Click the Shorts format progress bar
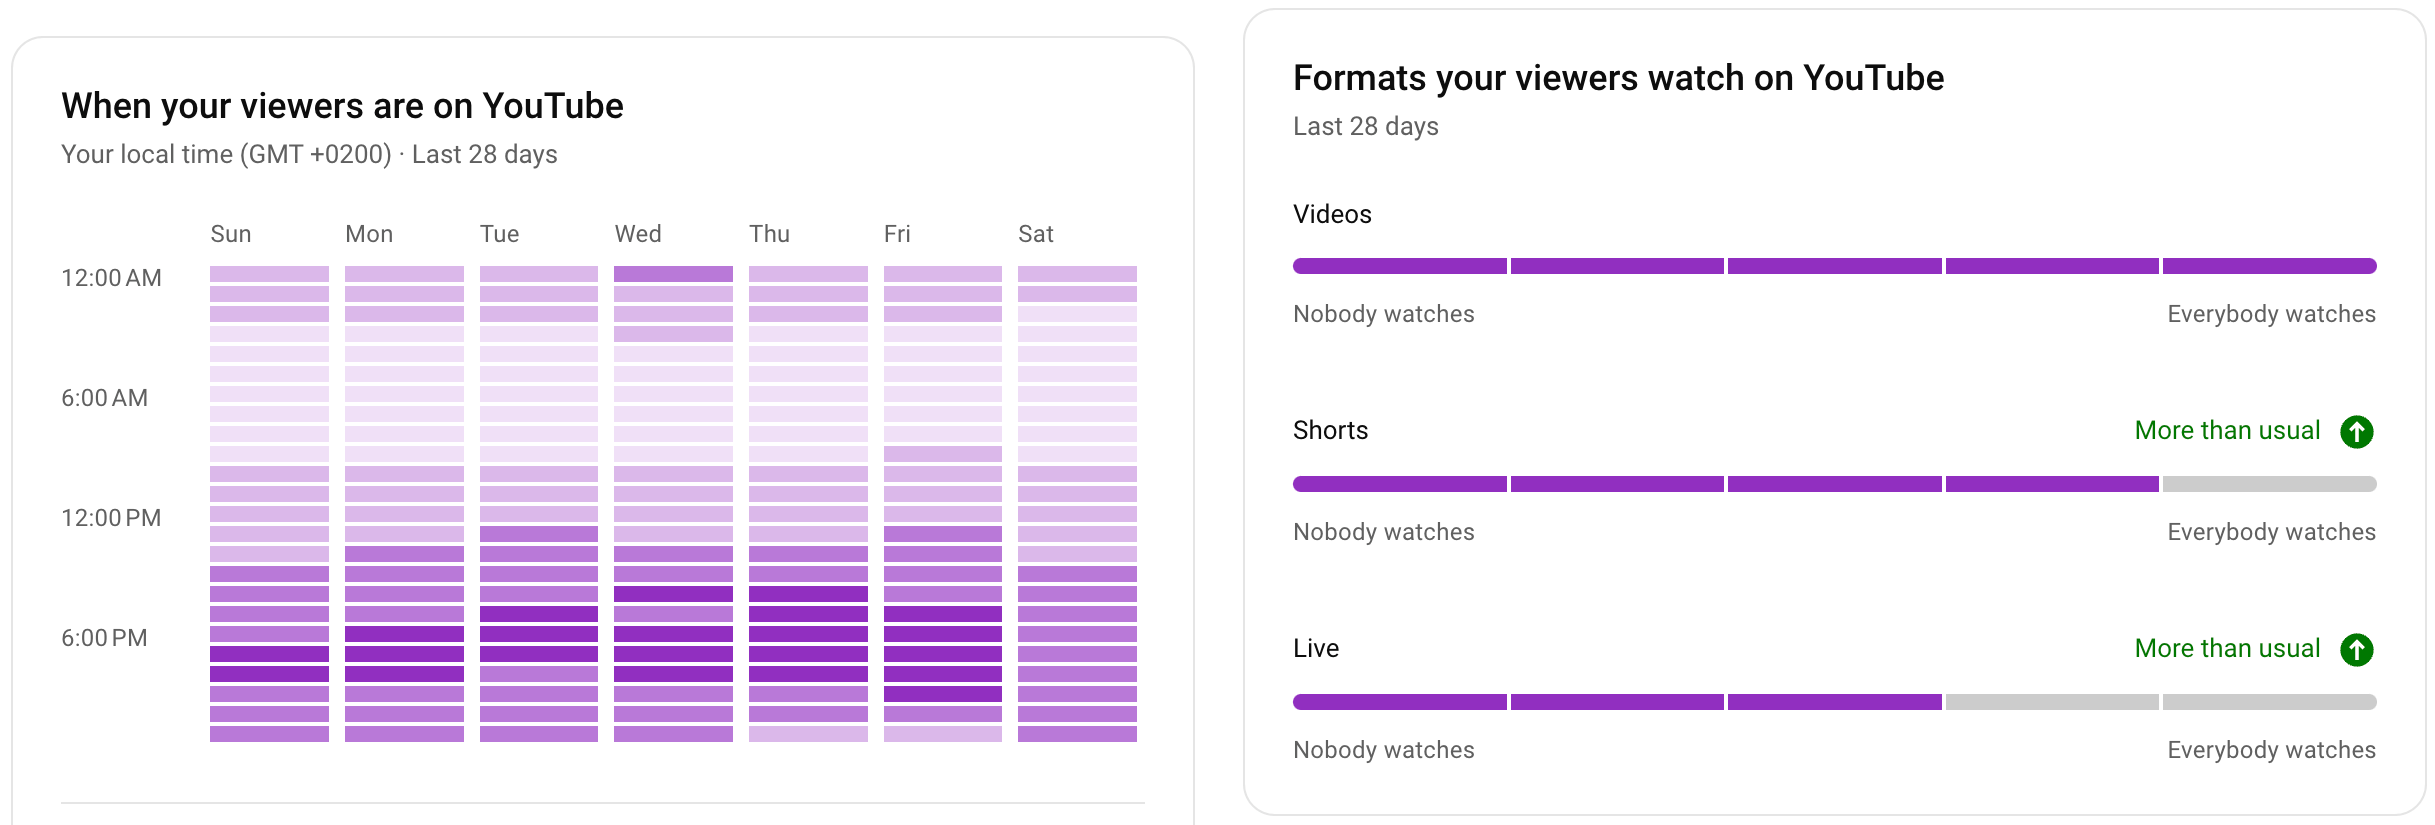The width and height of the screenshot is (2435, 825). pos(1835,484)
